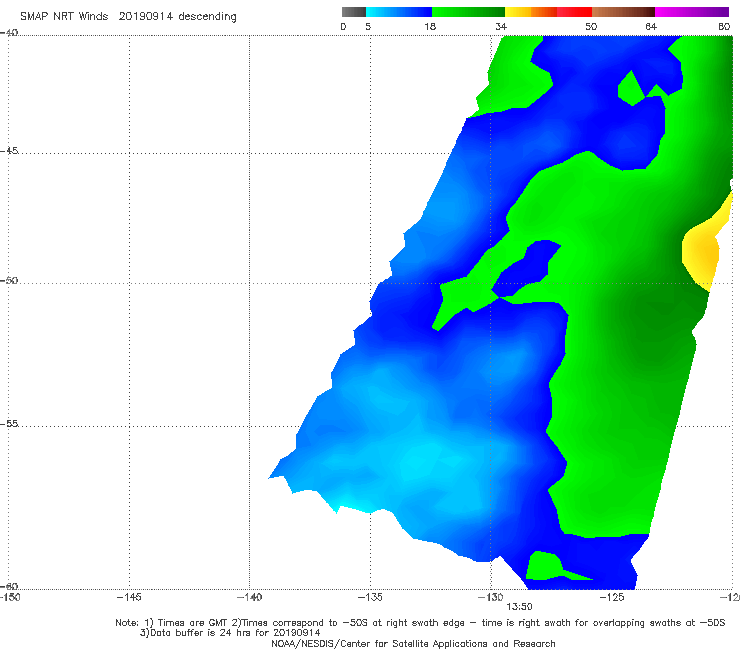This screenshot has height=650, width=740.
Task: Click the yellow high-wind patch on the map
Action: [702, 253]
